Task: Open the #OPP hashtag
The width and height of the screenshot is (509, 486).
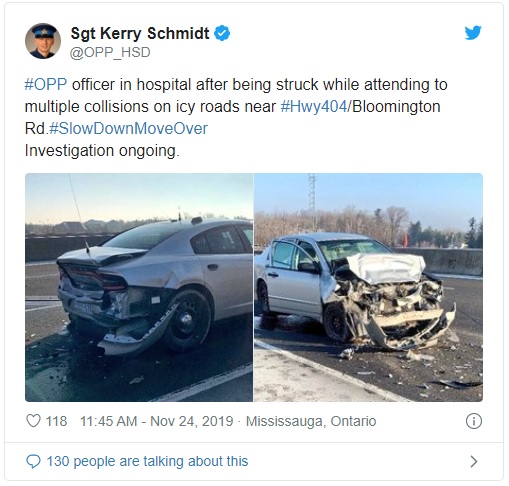Action: pyautogui.click(x=46, y=84)
